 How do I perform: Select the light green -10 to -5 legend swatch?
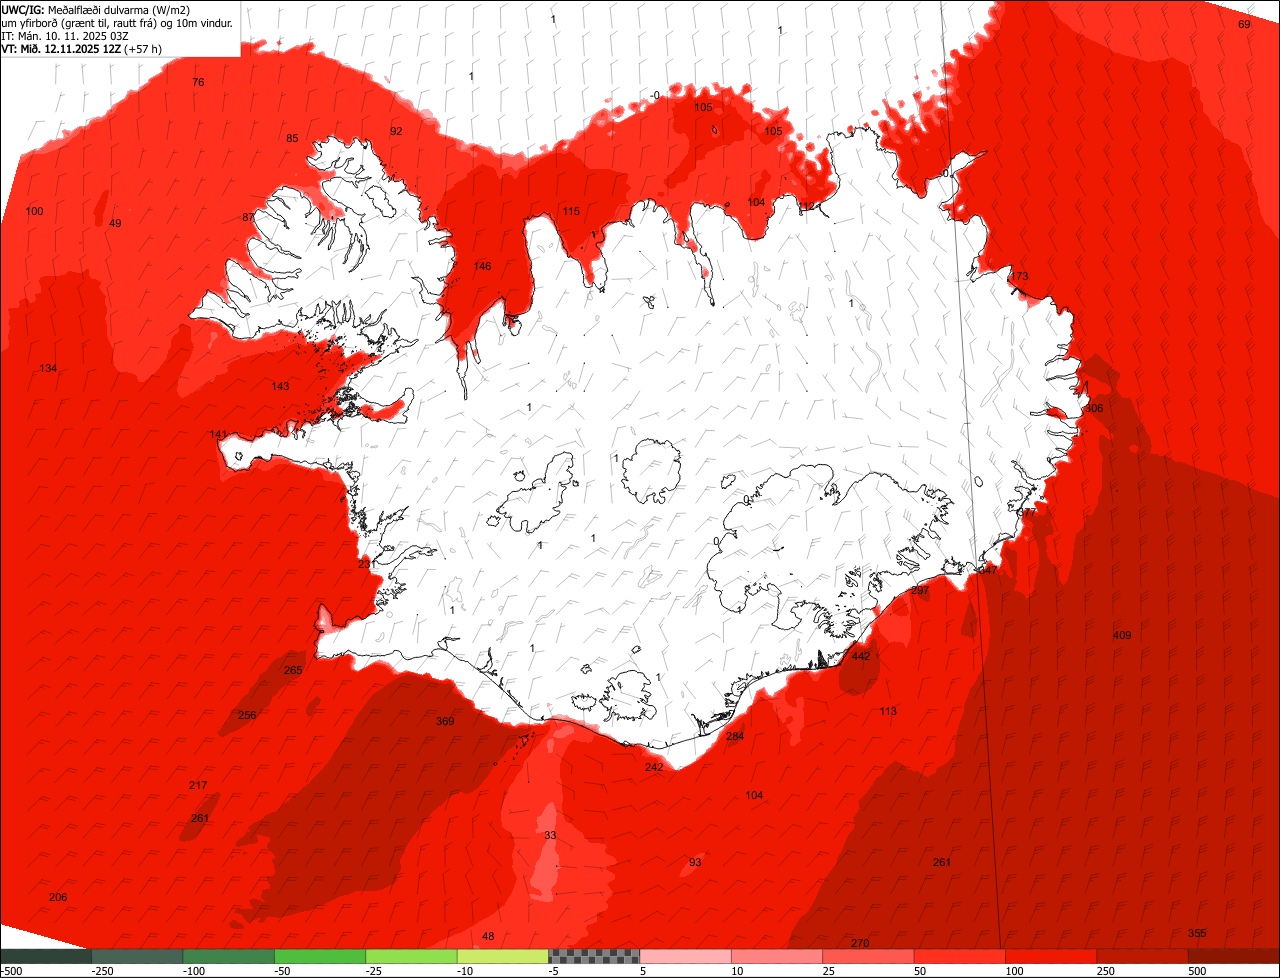(x=503, y=956)
